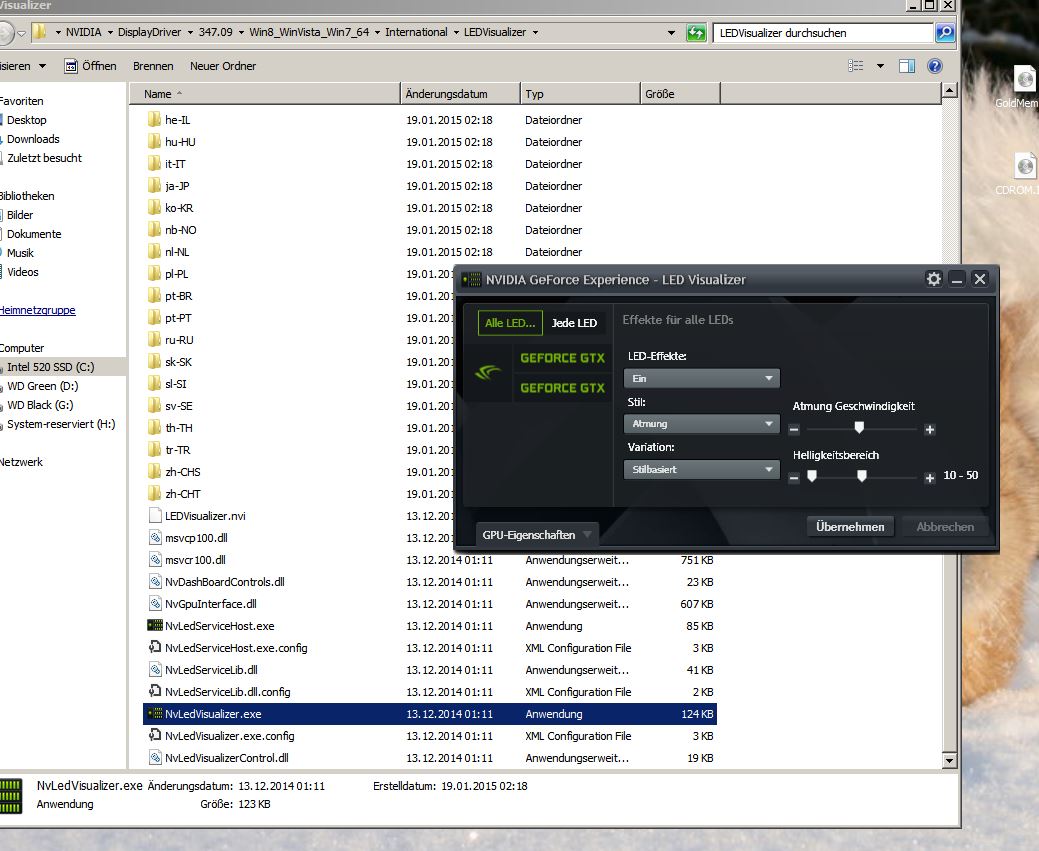Open LED Visualizer settings gear icon

pyautogui.click(x=934, y=279)
